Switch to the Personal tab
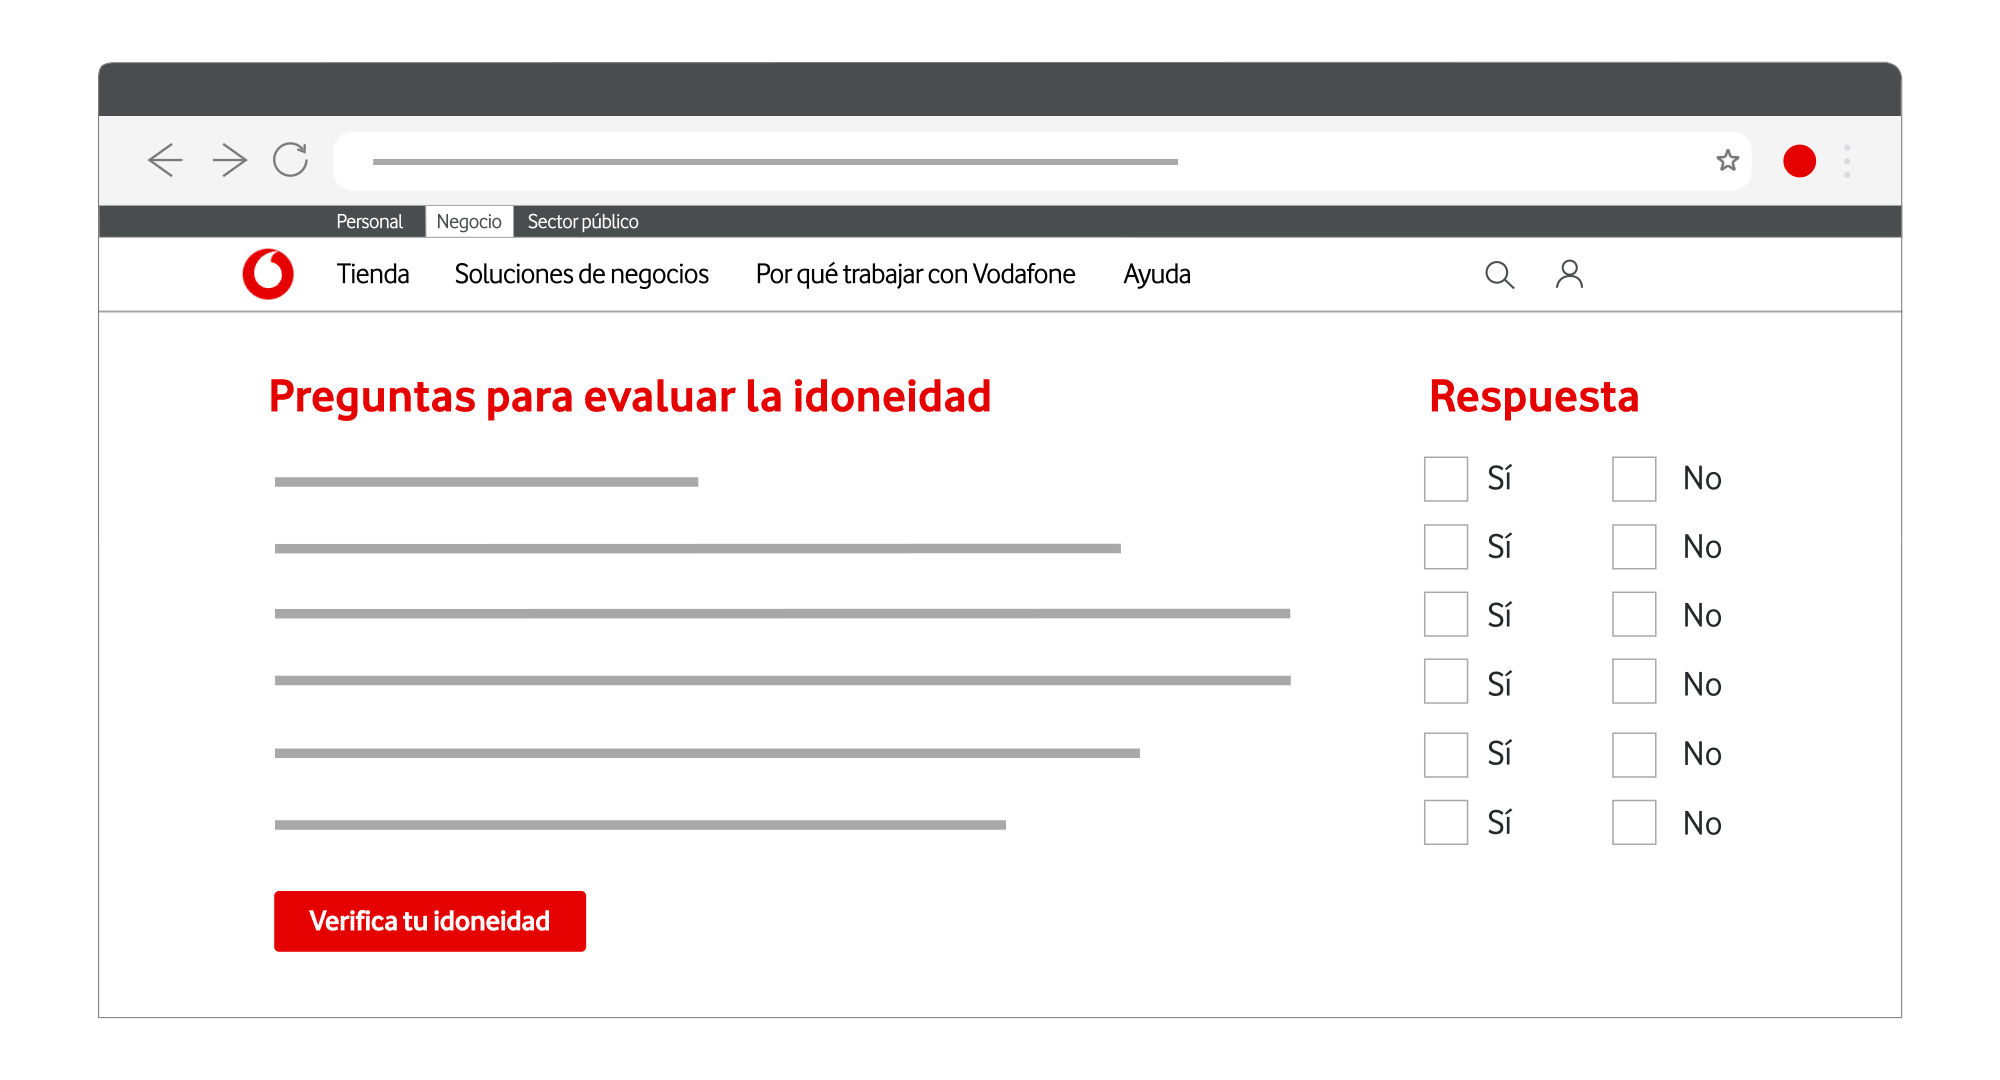Image resolution: width=2000 pixels, height=1080 pixels. click(369, 221)
